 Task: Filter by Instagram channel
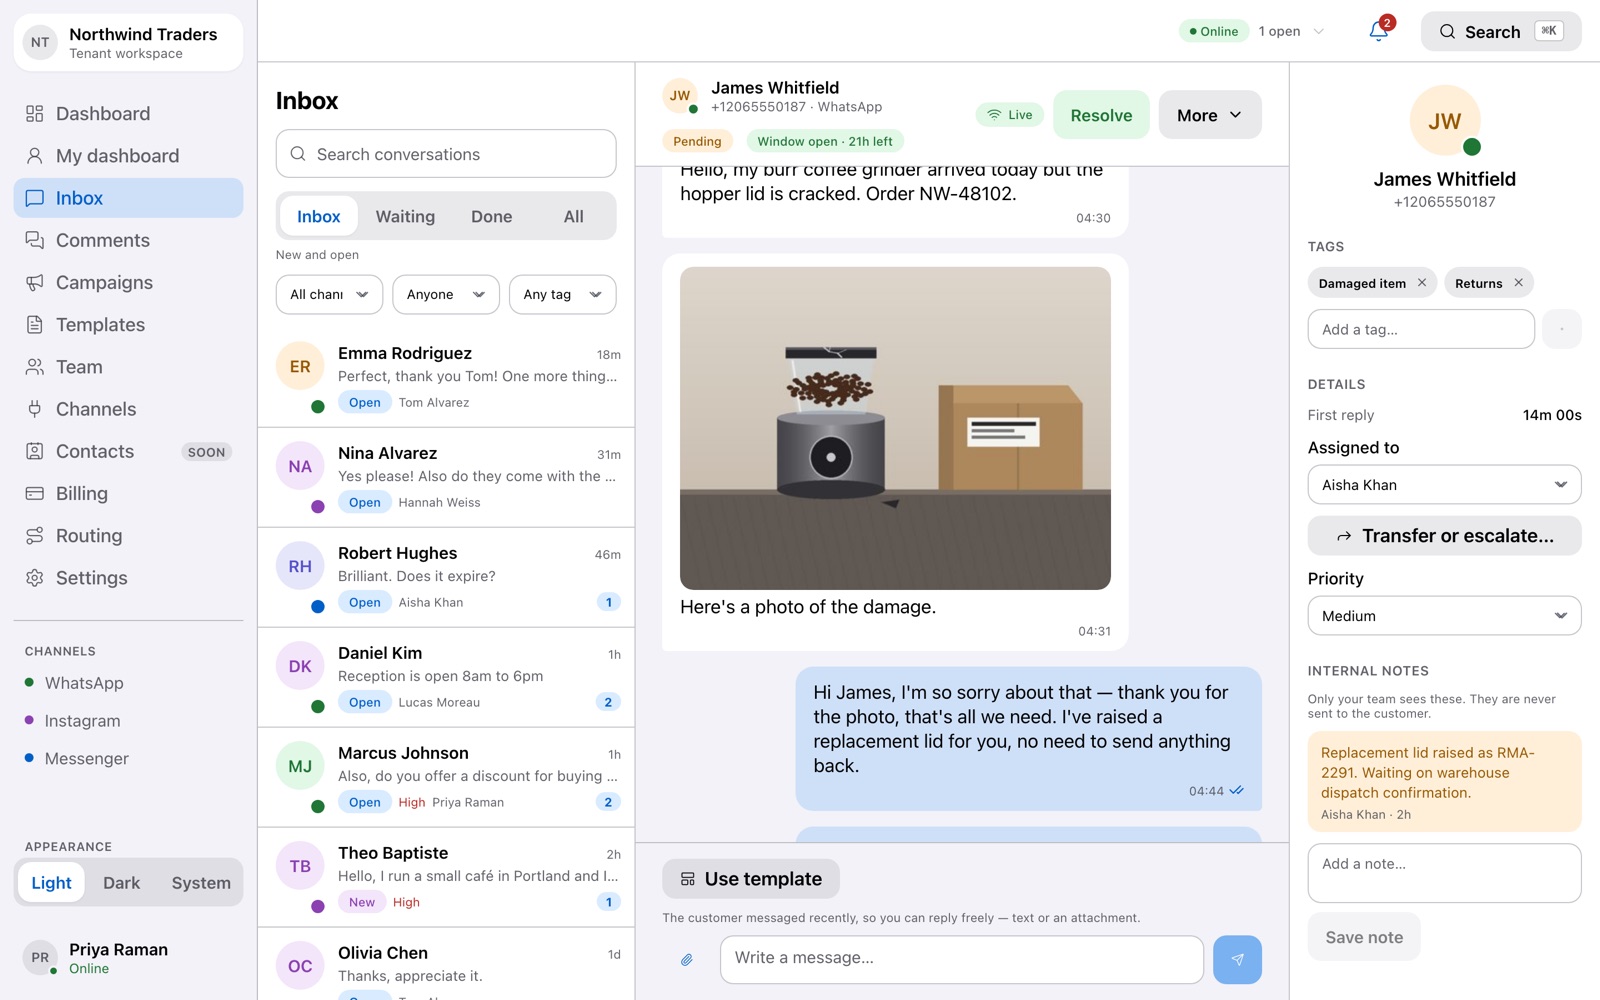click(128, 721)
